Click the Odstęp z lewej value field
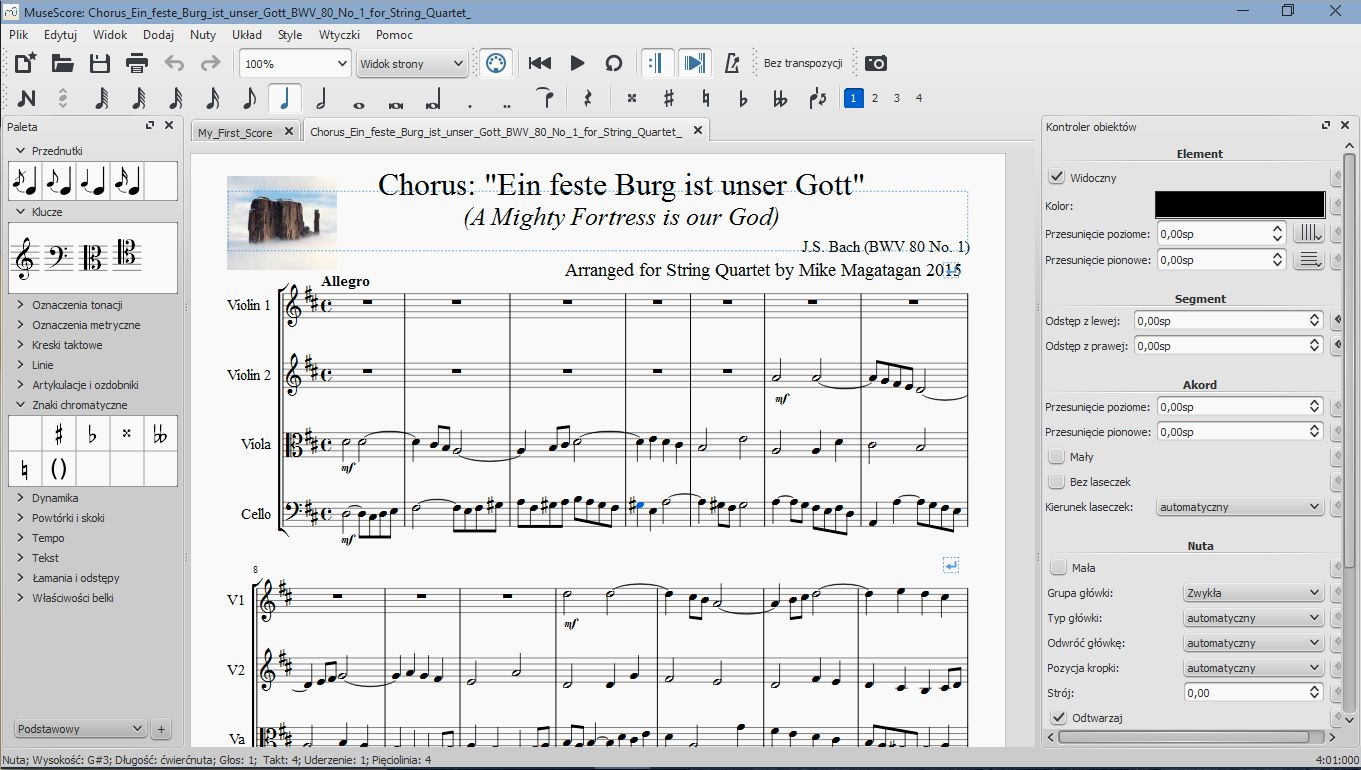 coord(1229,321)
